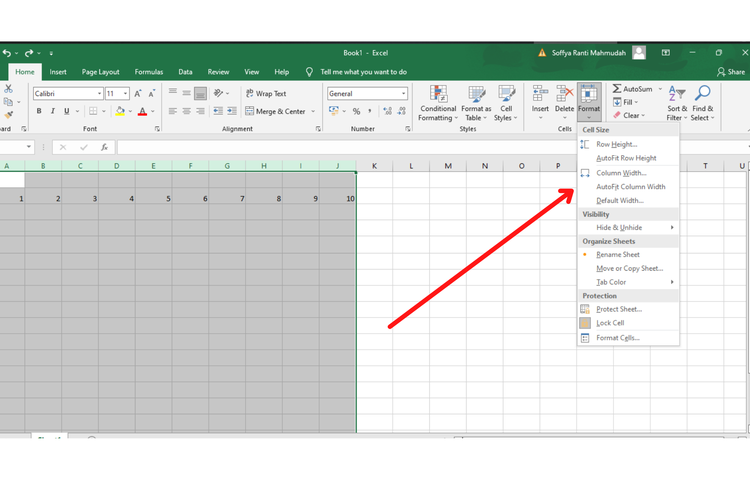Open Format as Table
750x500 pixels.
[476, 103]
